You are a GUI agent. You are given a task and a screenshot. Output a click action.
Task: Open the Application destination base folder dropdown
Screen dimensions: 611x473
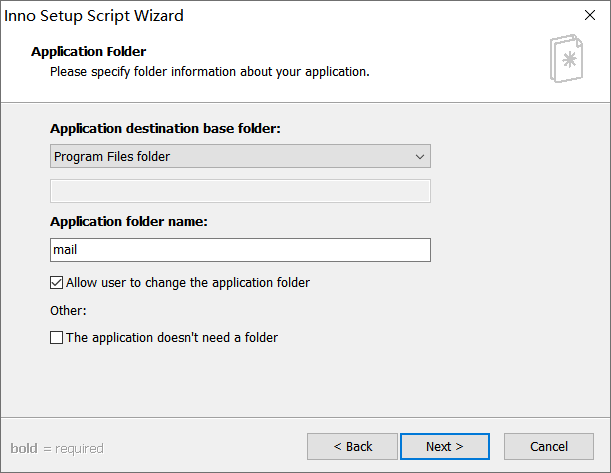(x=240, y=156)
